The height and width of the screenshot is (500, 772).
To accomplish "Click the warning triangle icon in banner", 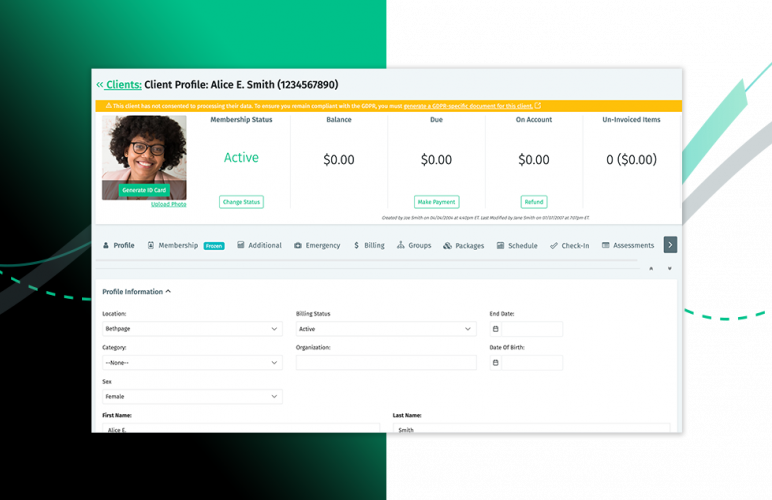I will [108, 105].
